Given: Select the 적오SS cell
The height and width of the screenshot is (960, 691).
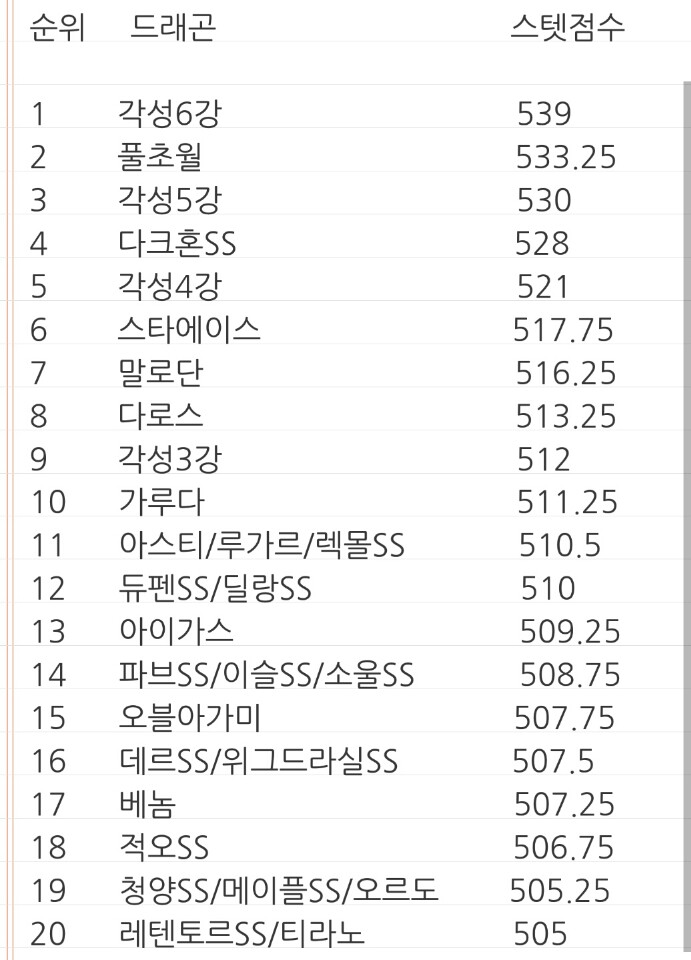Looking at the screenshot, I should pos(163,848).
